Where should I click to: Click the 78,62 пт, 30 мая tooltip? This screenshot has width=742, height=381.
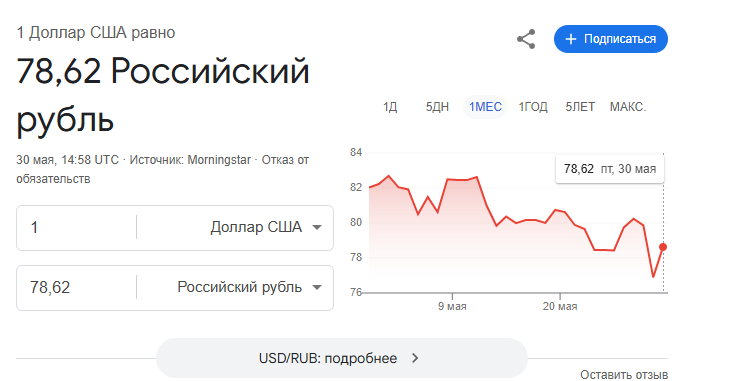coord(610,169)
